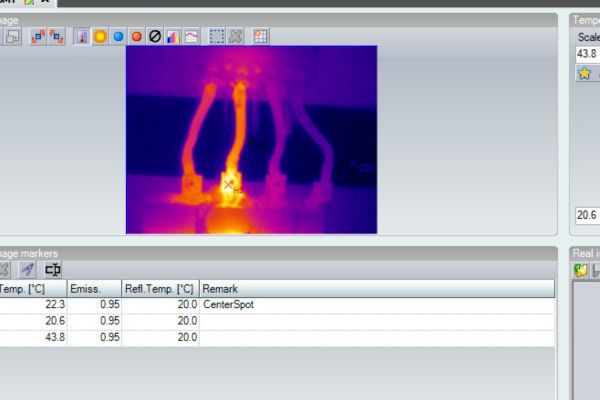600x400 pixels.
Task: Click the 20.0 reflected temperature in CenterSpot row
Action: point(161,305)
